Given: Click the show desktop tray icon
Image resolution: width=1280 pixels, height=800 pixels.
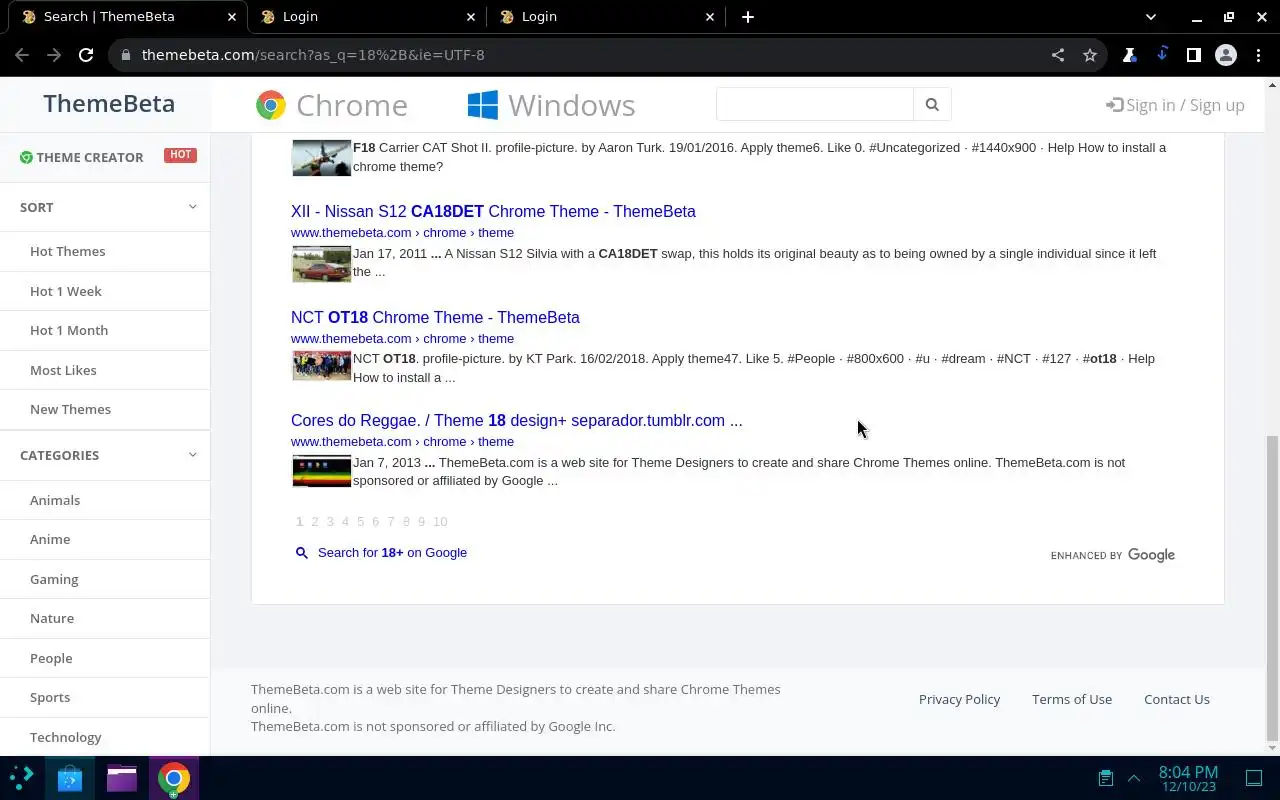Looking at the screenshot, I should click(x=1254, y=778).
